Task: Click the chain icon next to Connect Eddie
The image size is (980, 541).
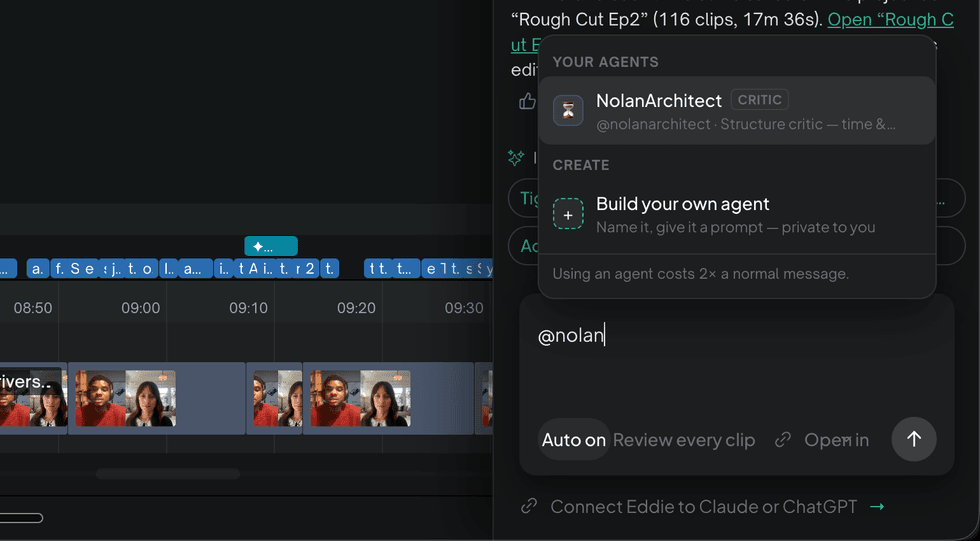Action: pyautogui.click(x=529, y=506)
